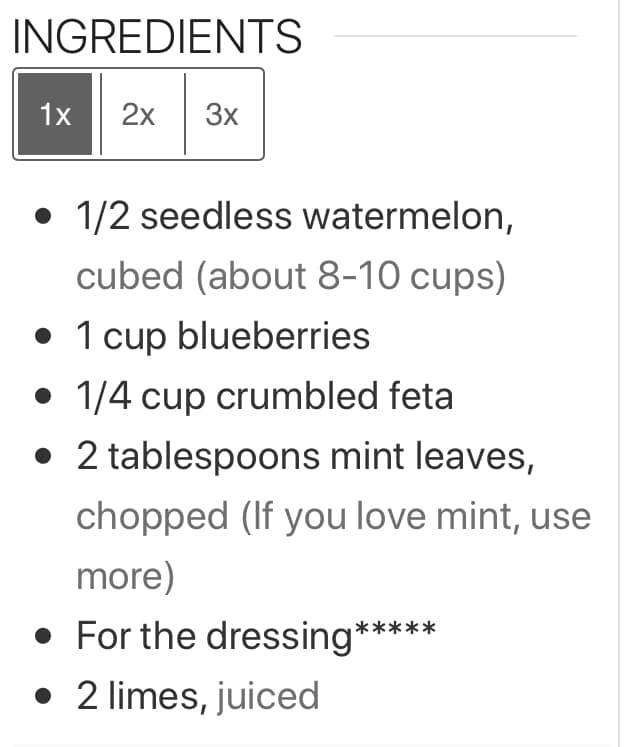Click the bullet next to blueberries

coord(42,336)
